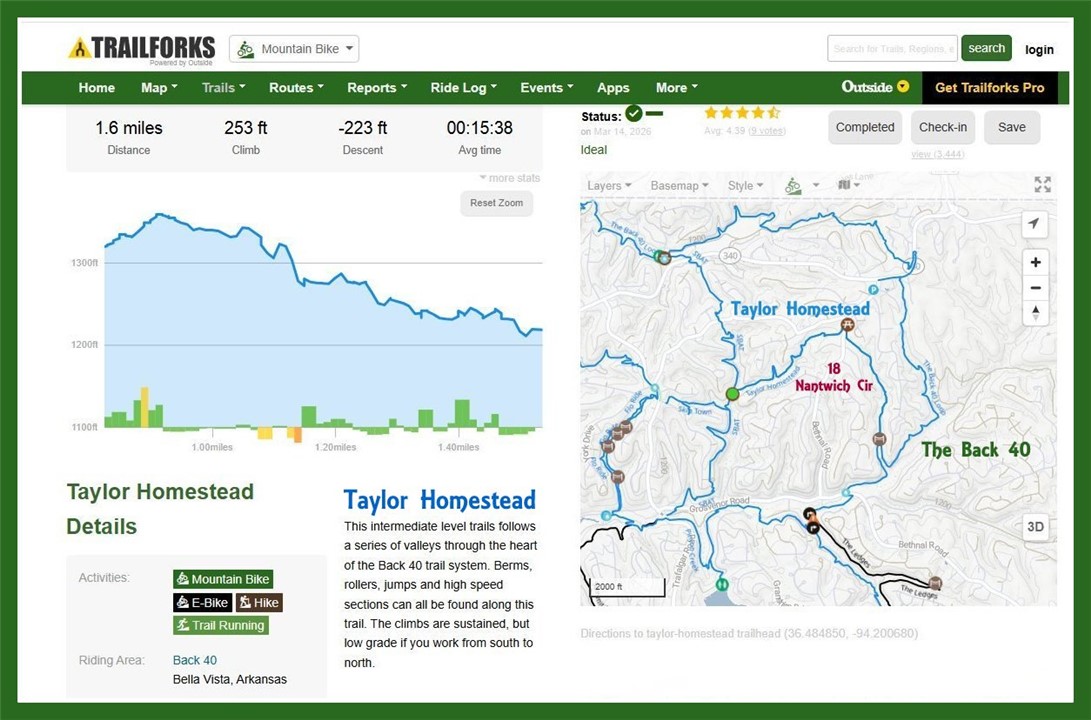Click the orange grade bar in elevation chart
Image resolution: width=1091 pixels, height=720 pixels.
[x=298, y=435]
